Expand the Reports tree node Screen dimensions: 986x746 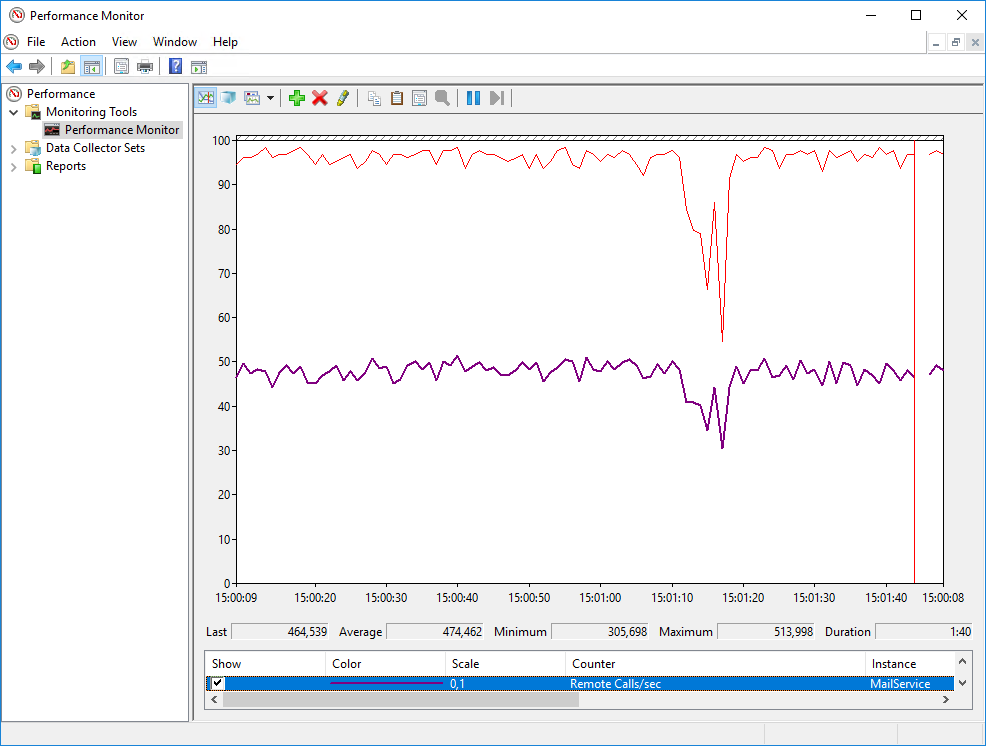point(14,166)
